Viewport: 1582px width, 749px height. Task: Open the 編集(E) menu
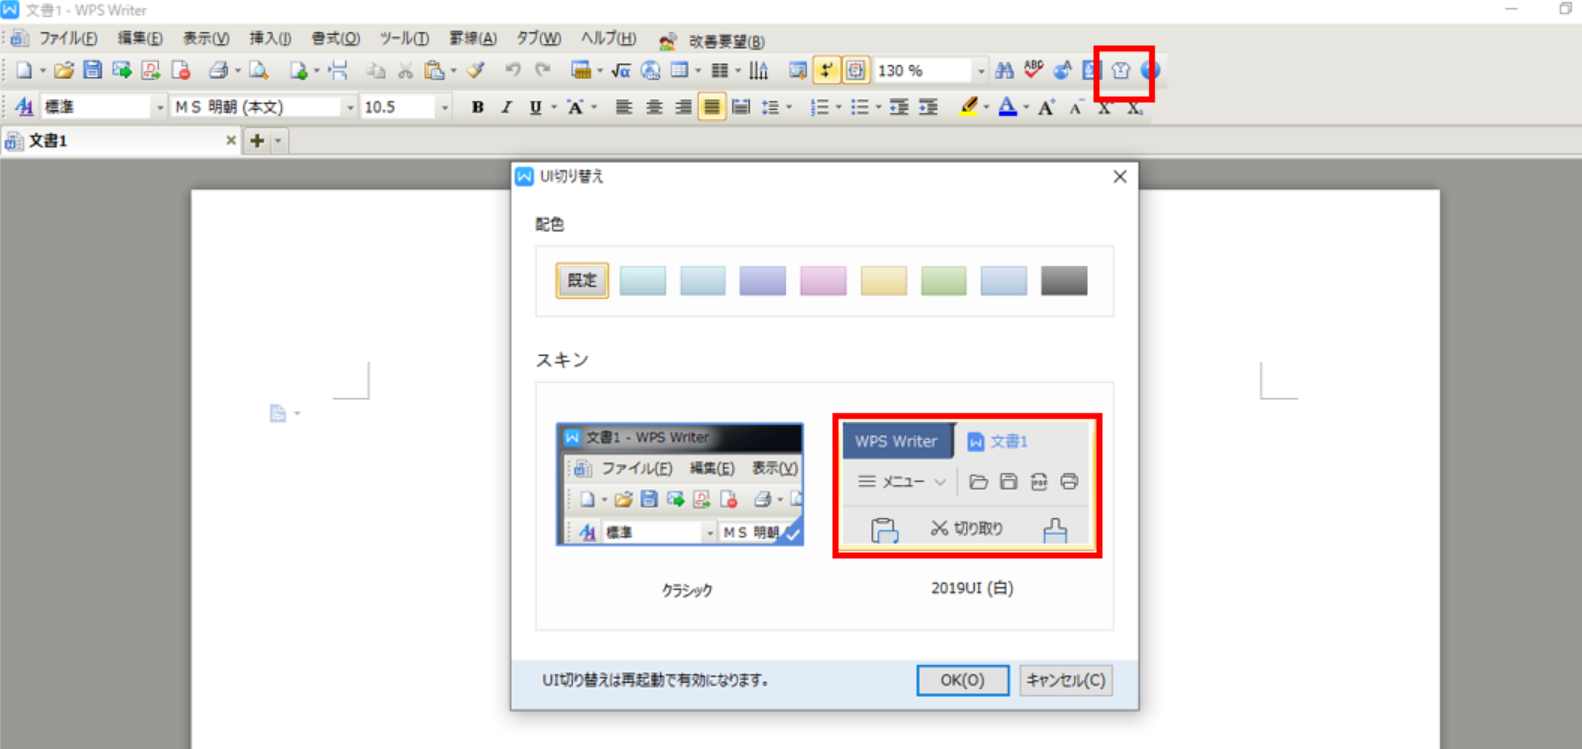point(140,38)
